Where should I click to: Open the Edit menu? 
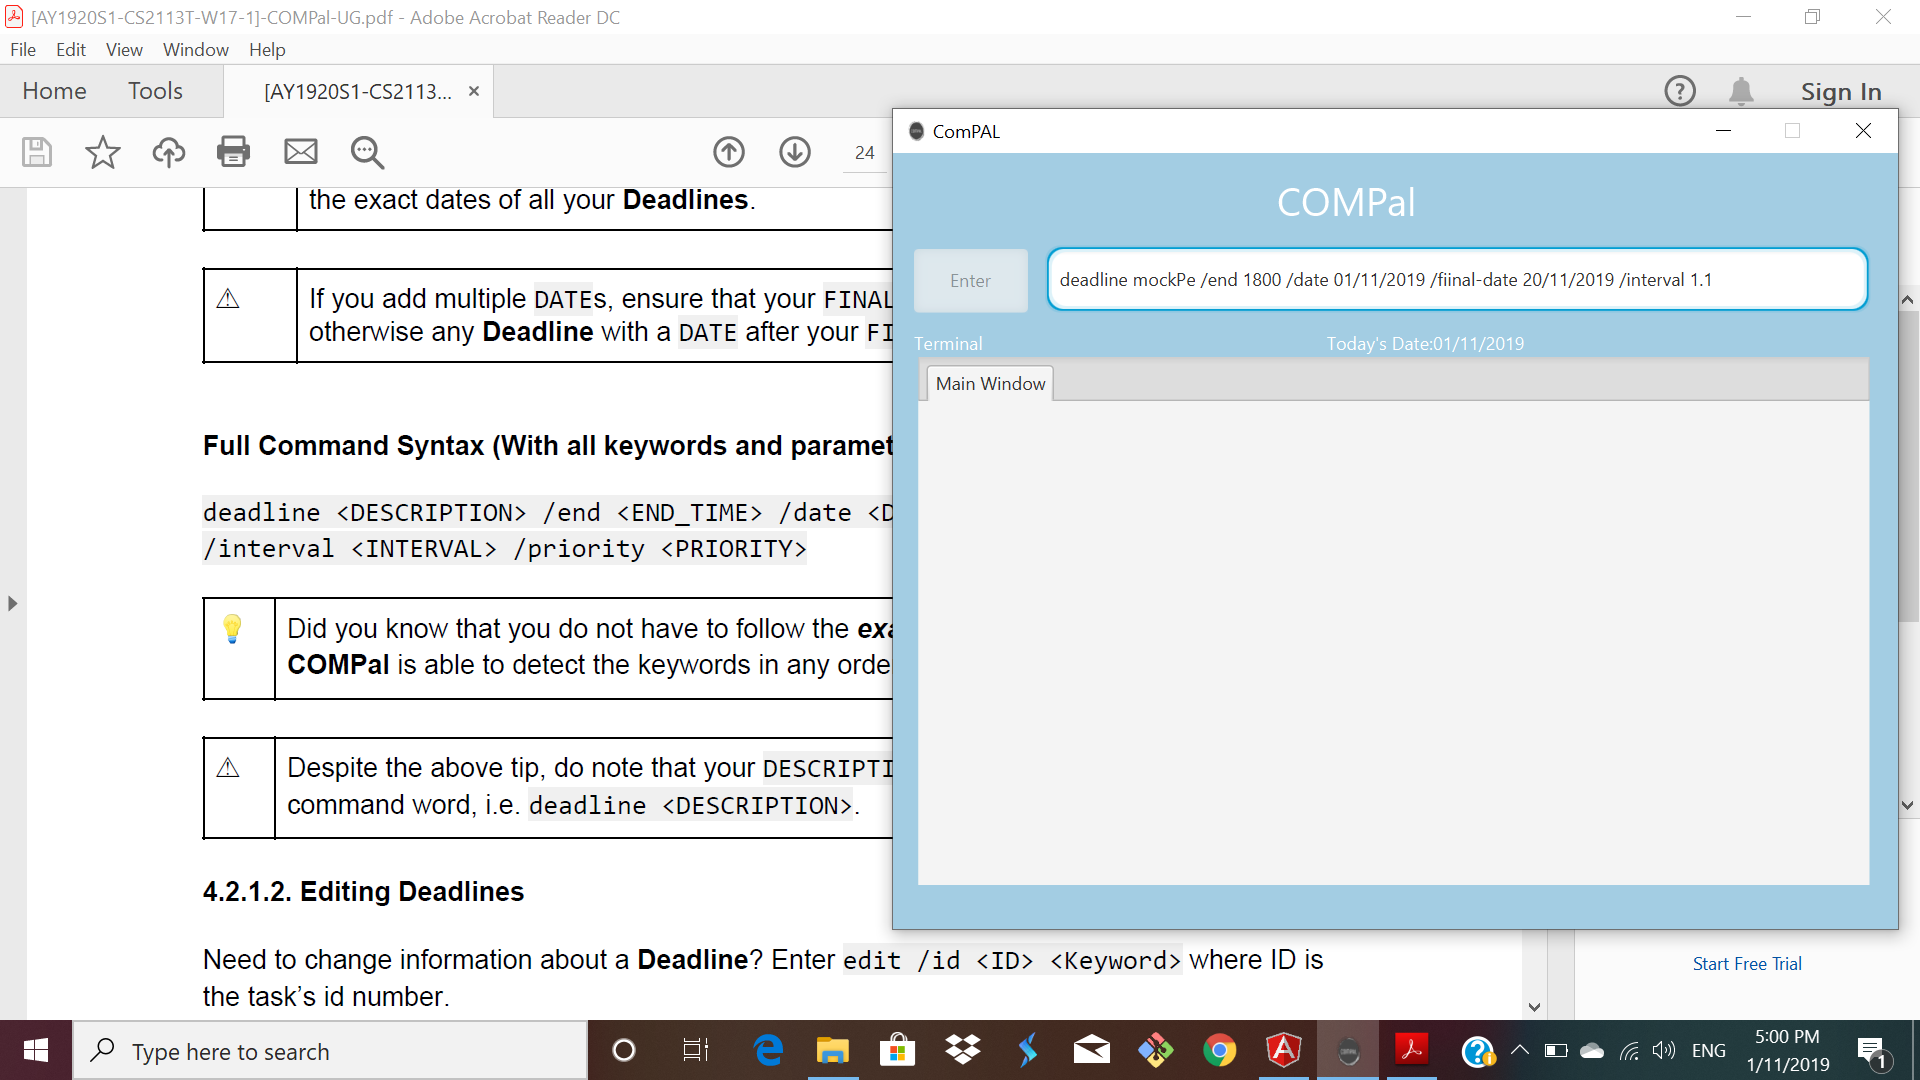pyautogui.click(x=70, y=49)
